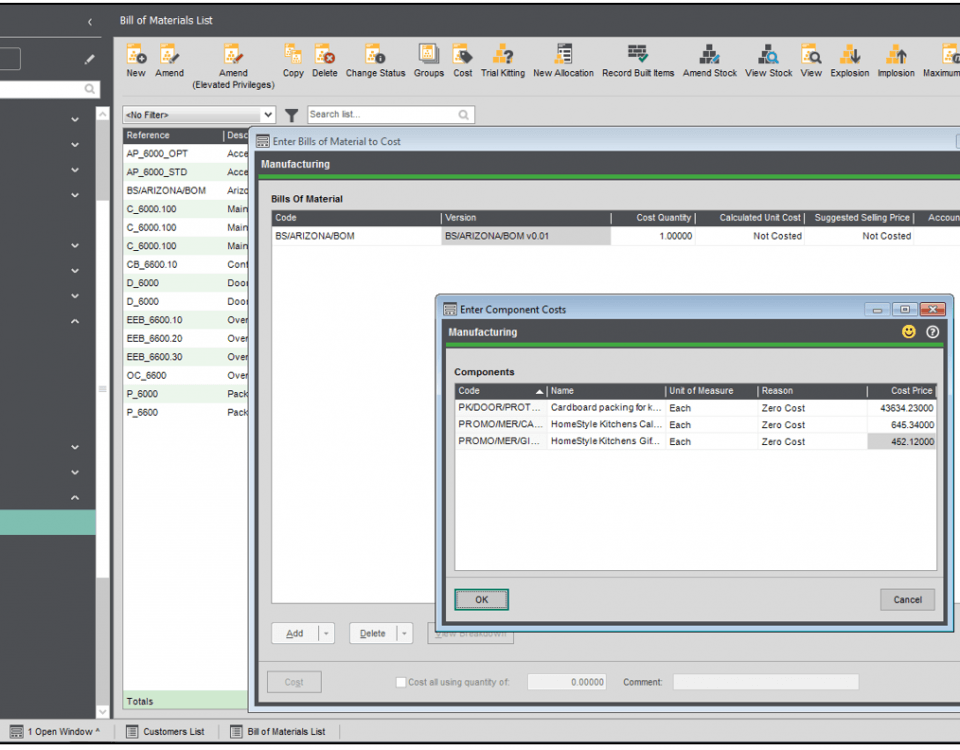
Task: Click the New bill of materials toolbar icon
Action: coord(136,61)
